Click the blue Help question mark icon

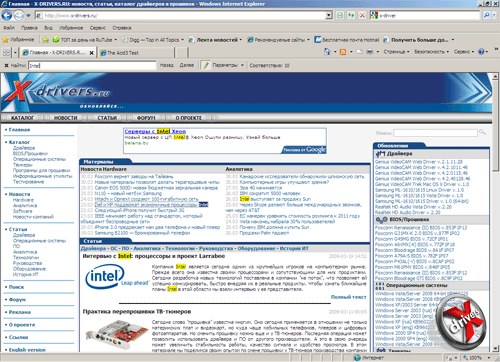pos(481,52)
